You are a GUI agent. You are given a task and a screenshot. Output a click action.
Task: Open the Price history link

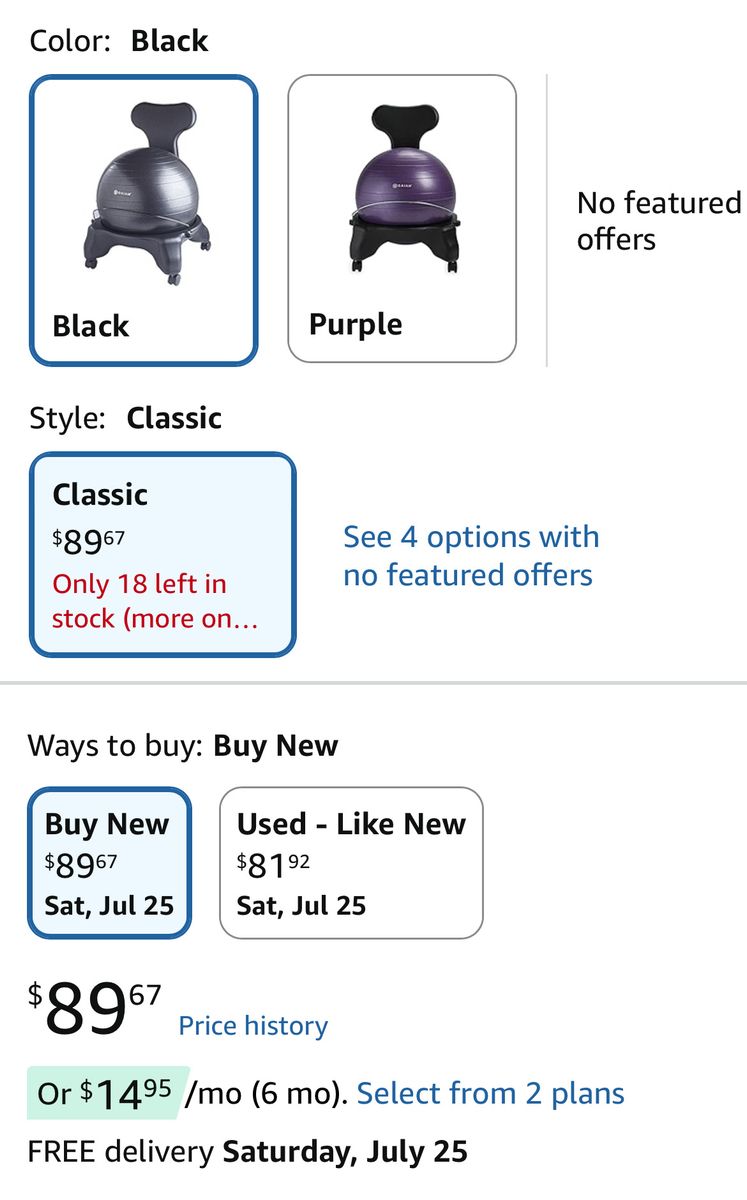point(253,1026)
